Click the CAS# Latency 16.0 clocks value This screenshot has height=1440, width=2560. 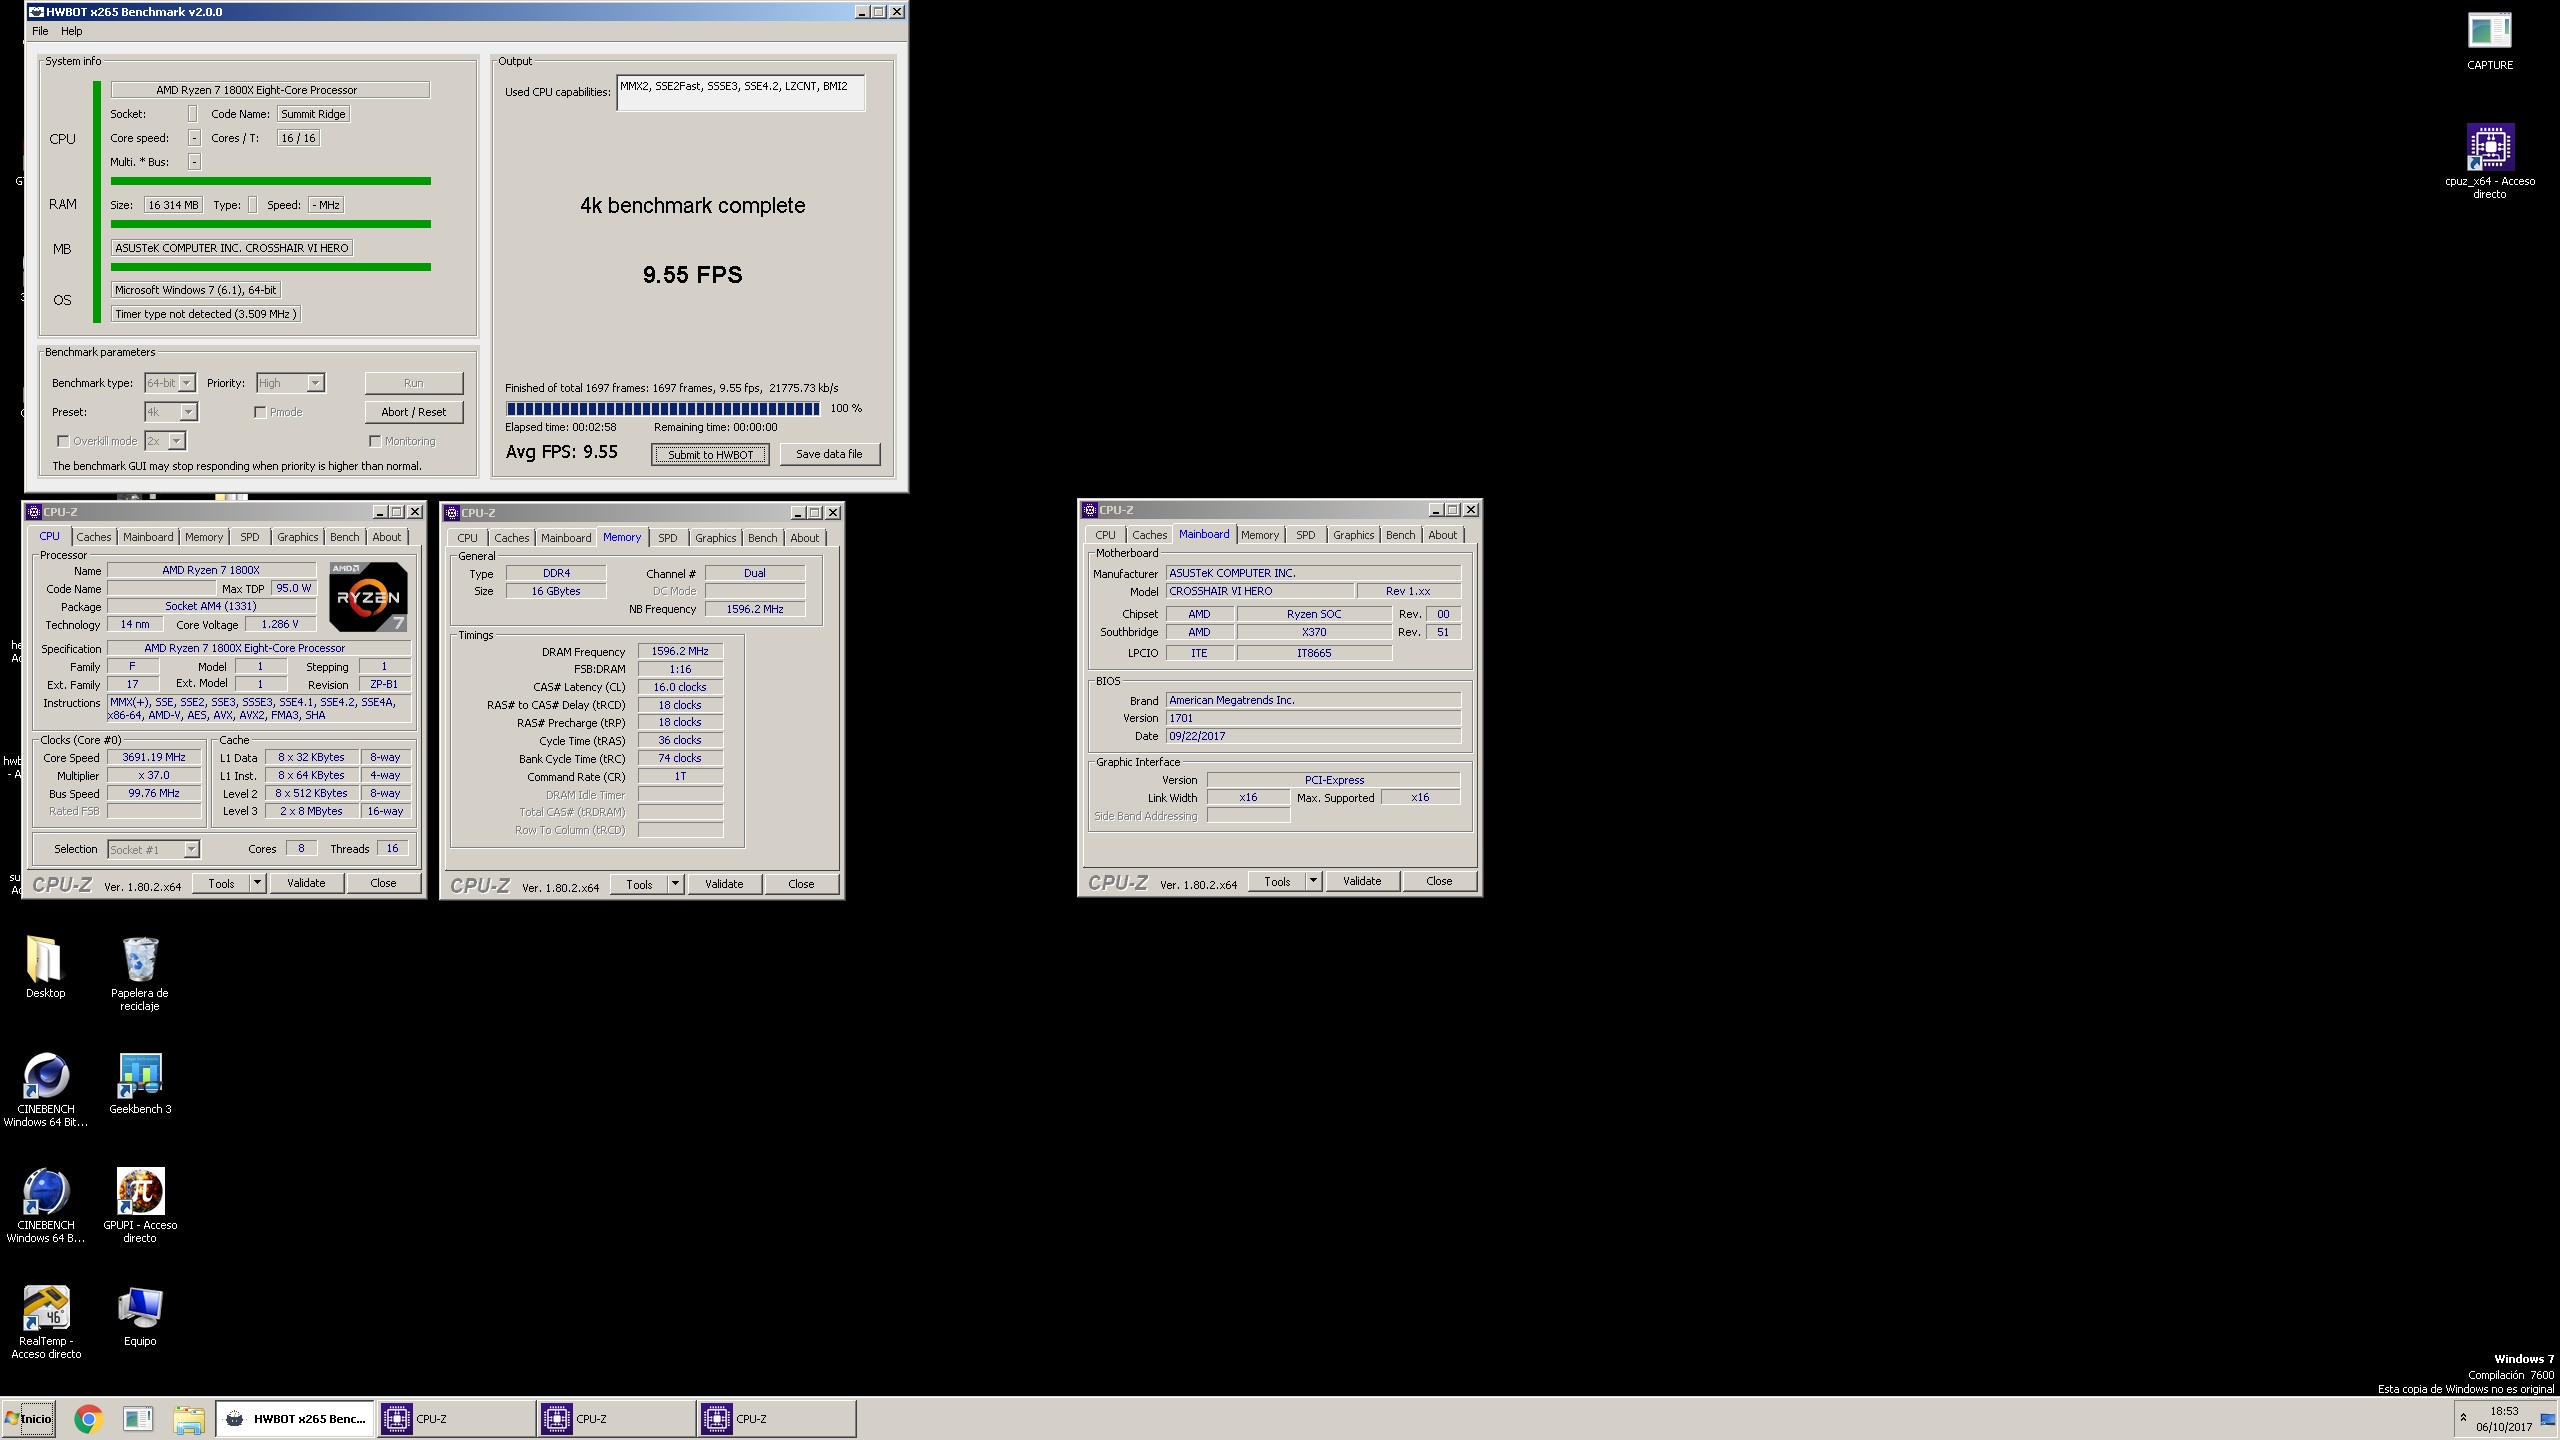point(680,687)
